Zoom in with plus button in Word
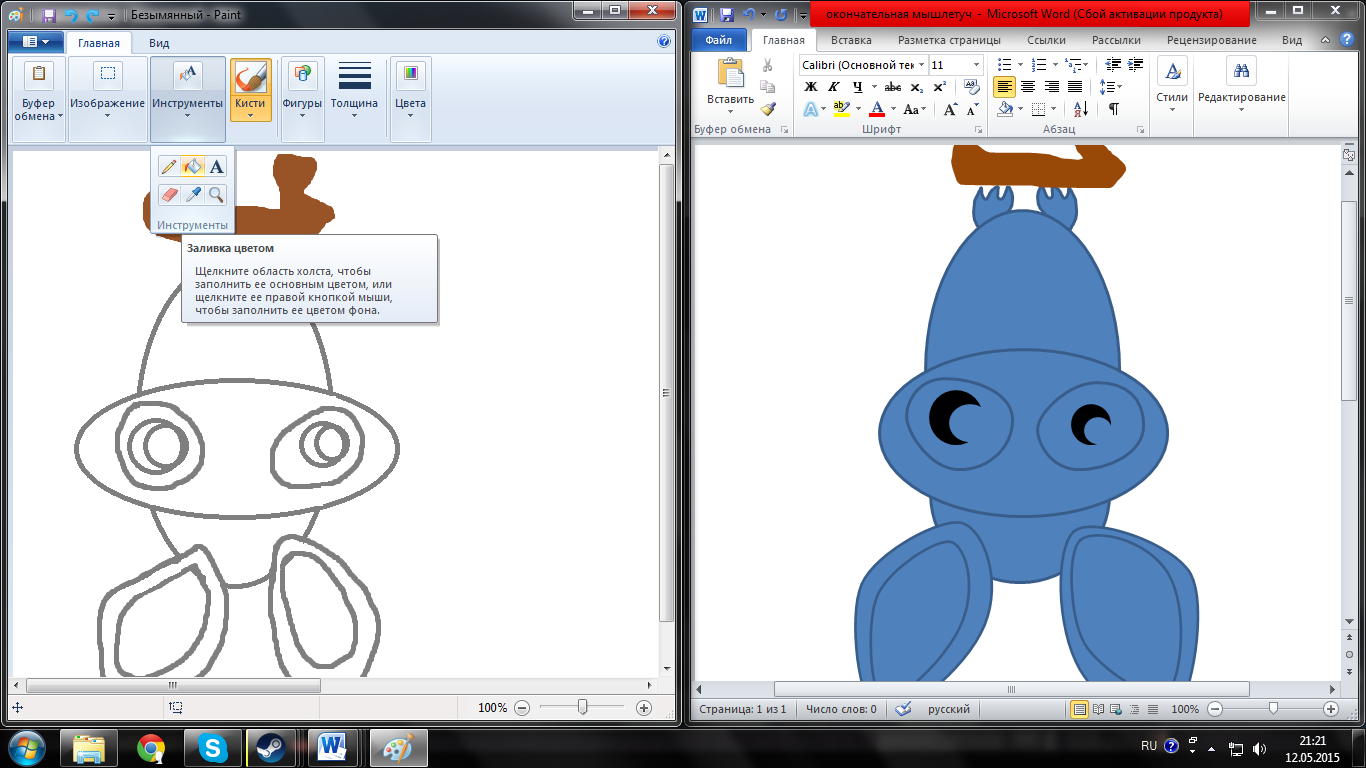 [1331, 709]
